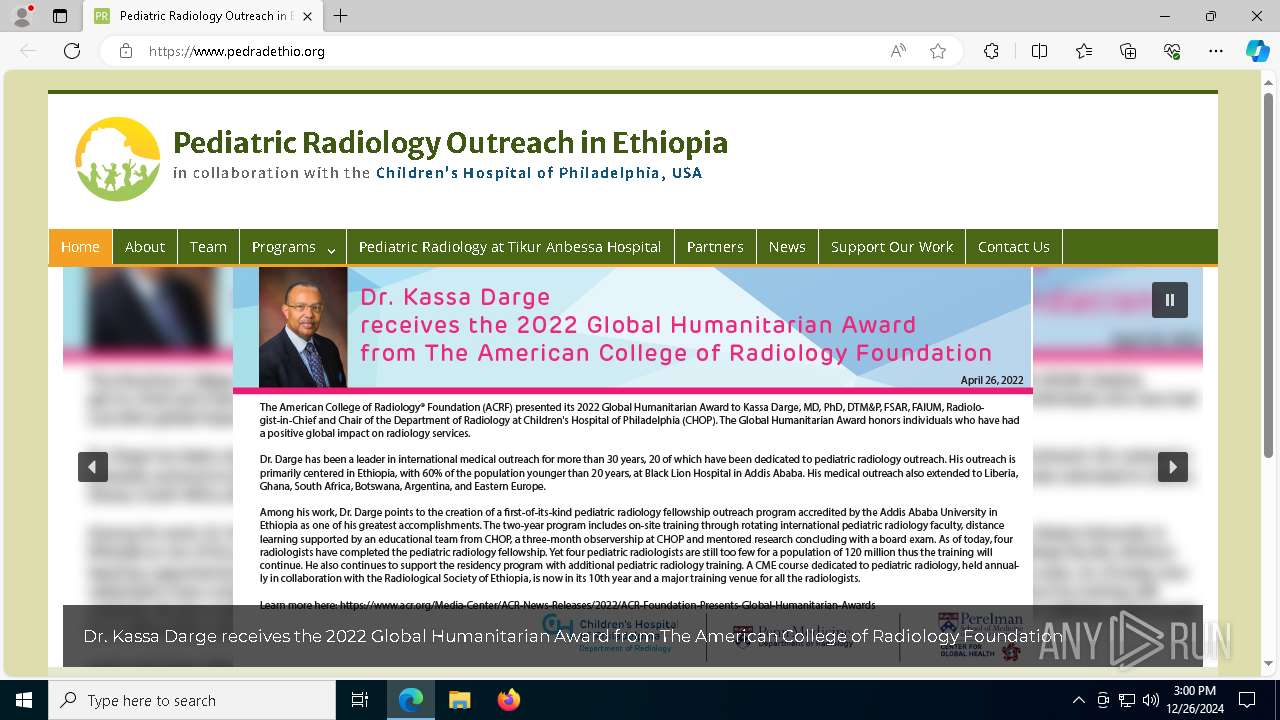Open volume control in system tray
Viewport: 1280px width, 720px height.
coord(1151,700)
